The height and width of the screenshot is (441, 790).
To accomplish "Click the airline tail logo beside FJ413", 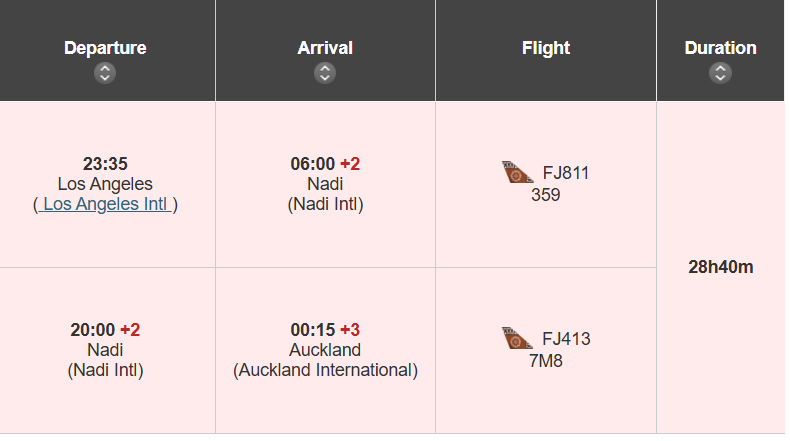I will coord(518,339).
